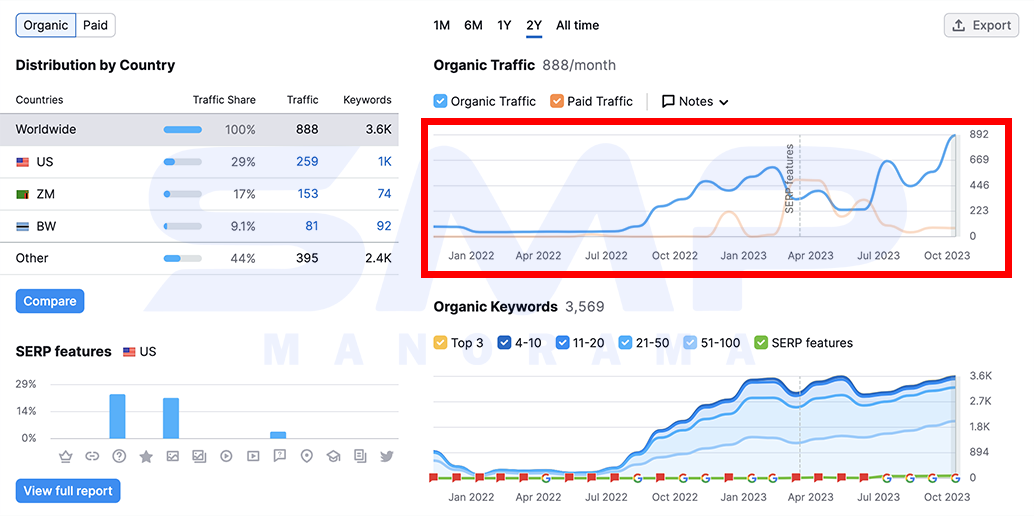The width and height of the screenshot is (1034, 516).
Task: Click the Export button
Action: pos(981,25)
